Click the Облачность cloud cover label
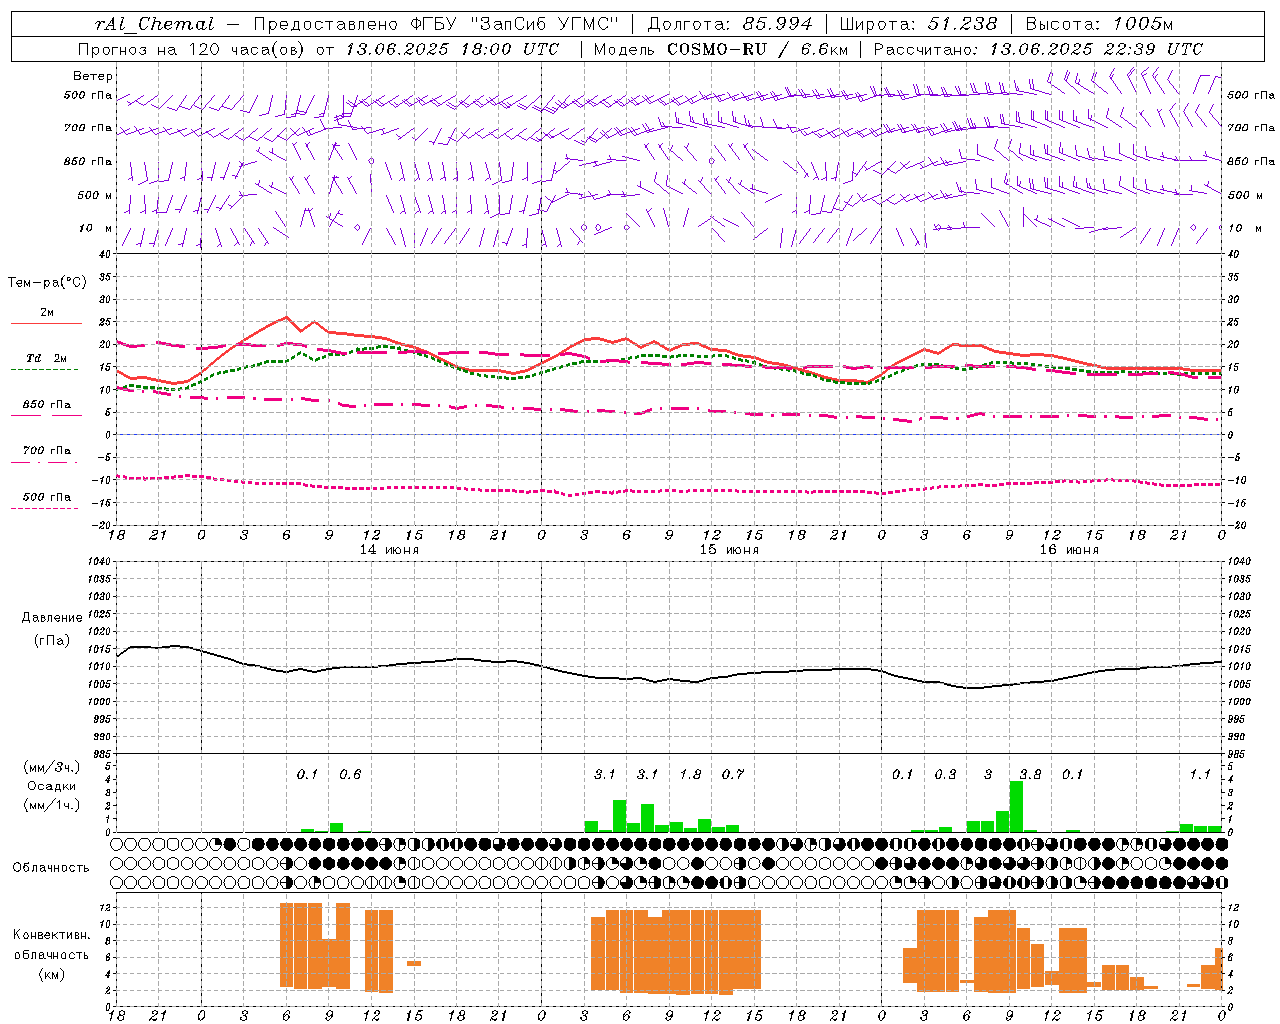Viewport: 1280px width, 1024px height. [51, 868]
